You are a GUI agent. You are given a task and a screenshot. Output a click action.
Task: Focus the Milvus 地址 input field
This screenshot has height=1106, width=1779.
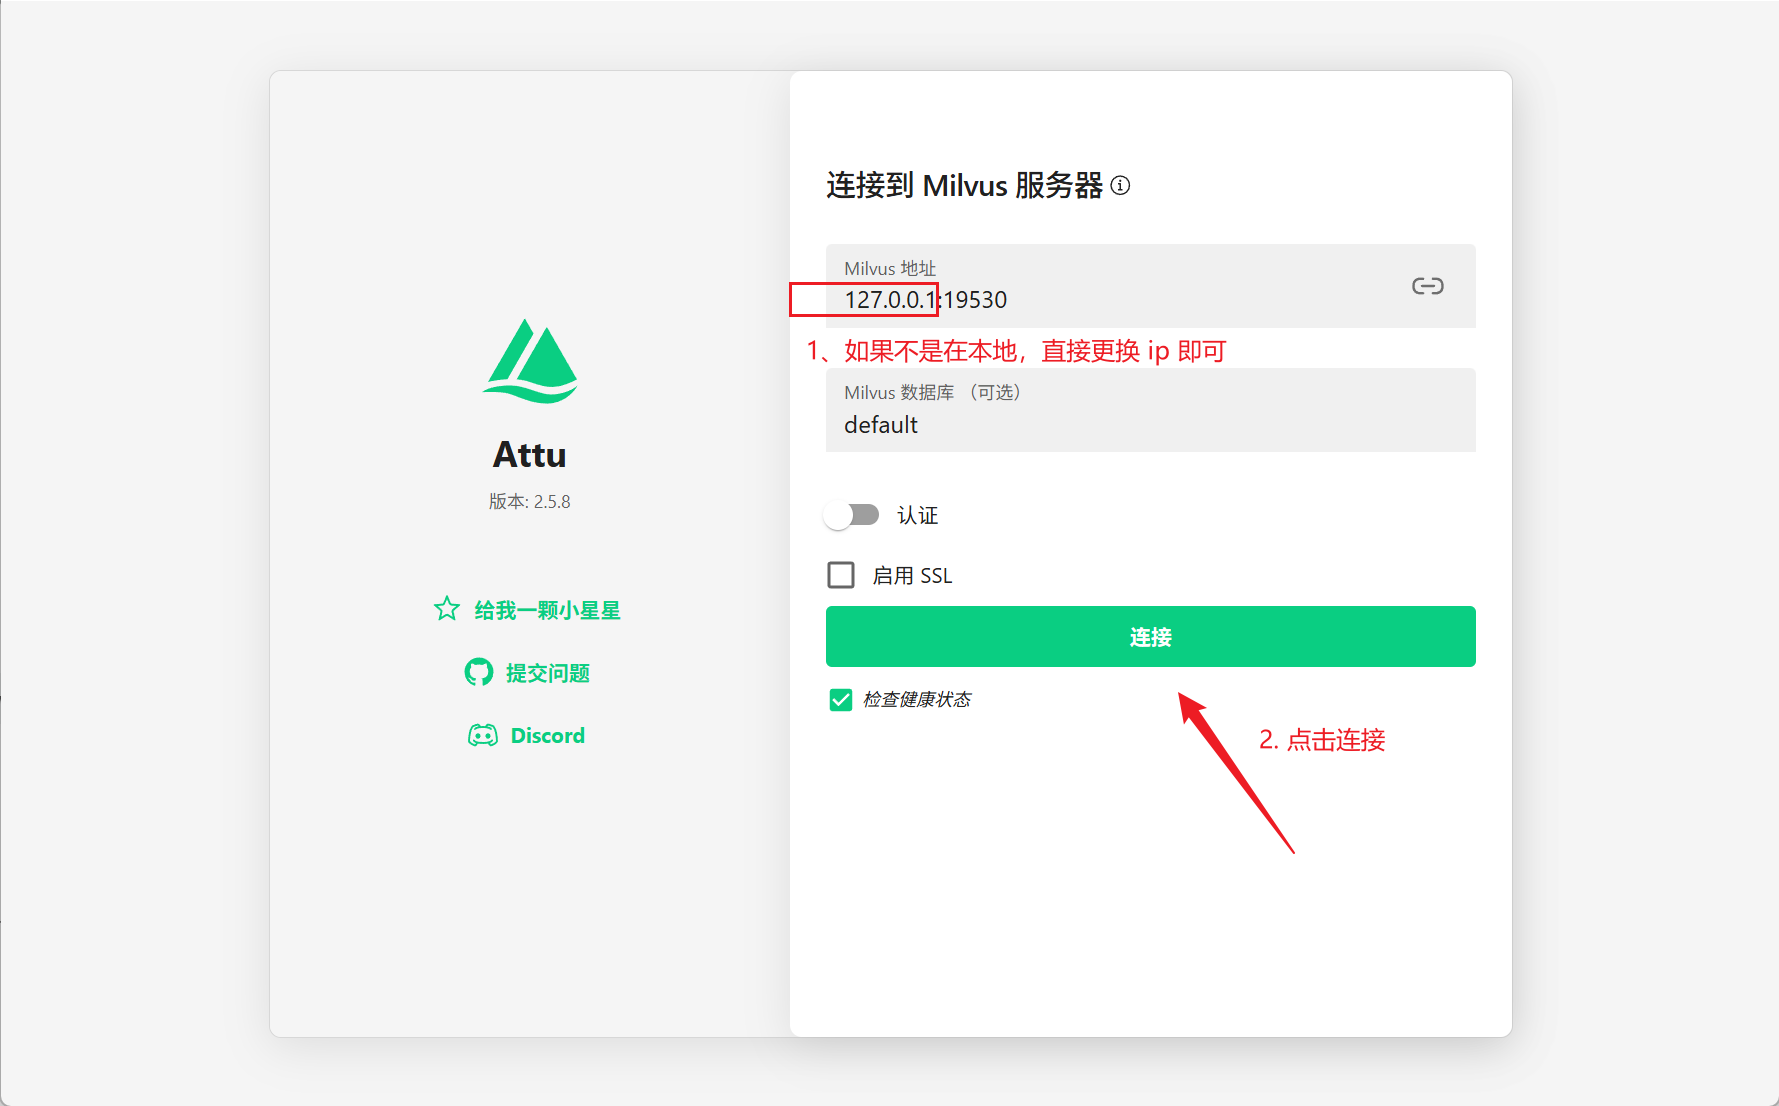tap(1150, 286)
